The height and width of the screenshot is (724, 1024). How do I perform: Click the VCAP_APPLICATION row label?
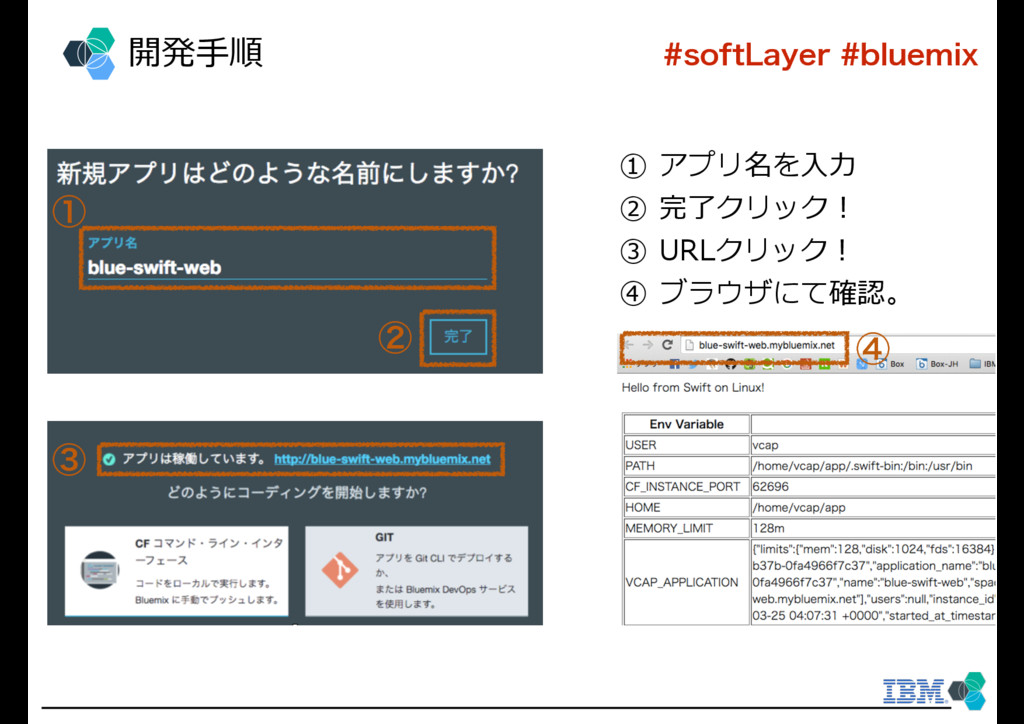click(682, 582)
